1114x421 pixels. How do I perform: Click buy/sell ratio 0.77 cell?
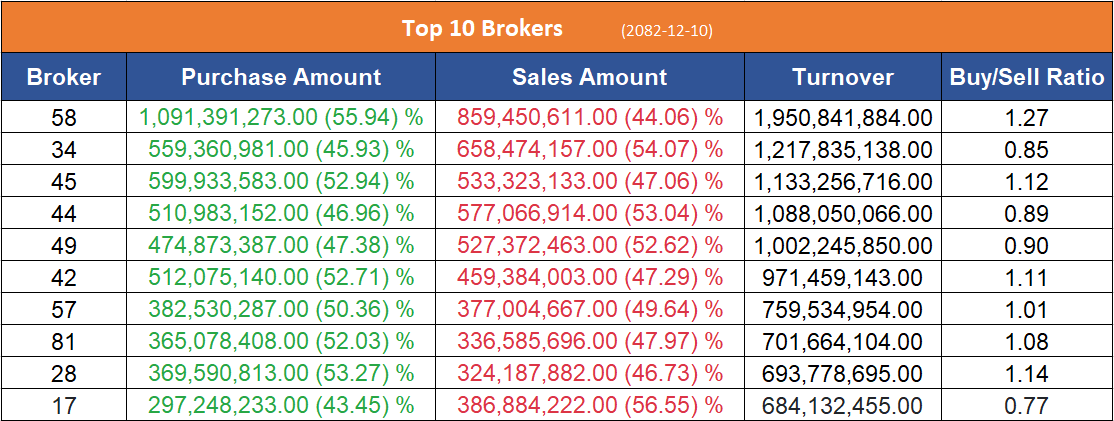click(x=1027, y=406)
